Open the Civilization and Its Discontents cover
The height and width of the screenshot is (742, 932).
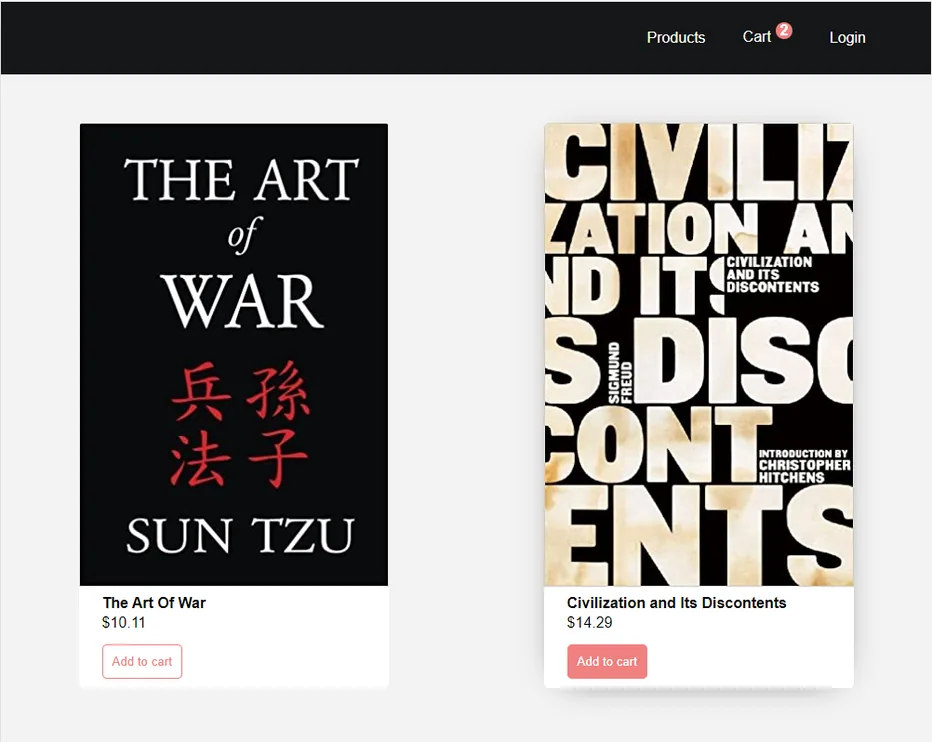699,354
